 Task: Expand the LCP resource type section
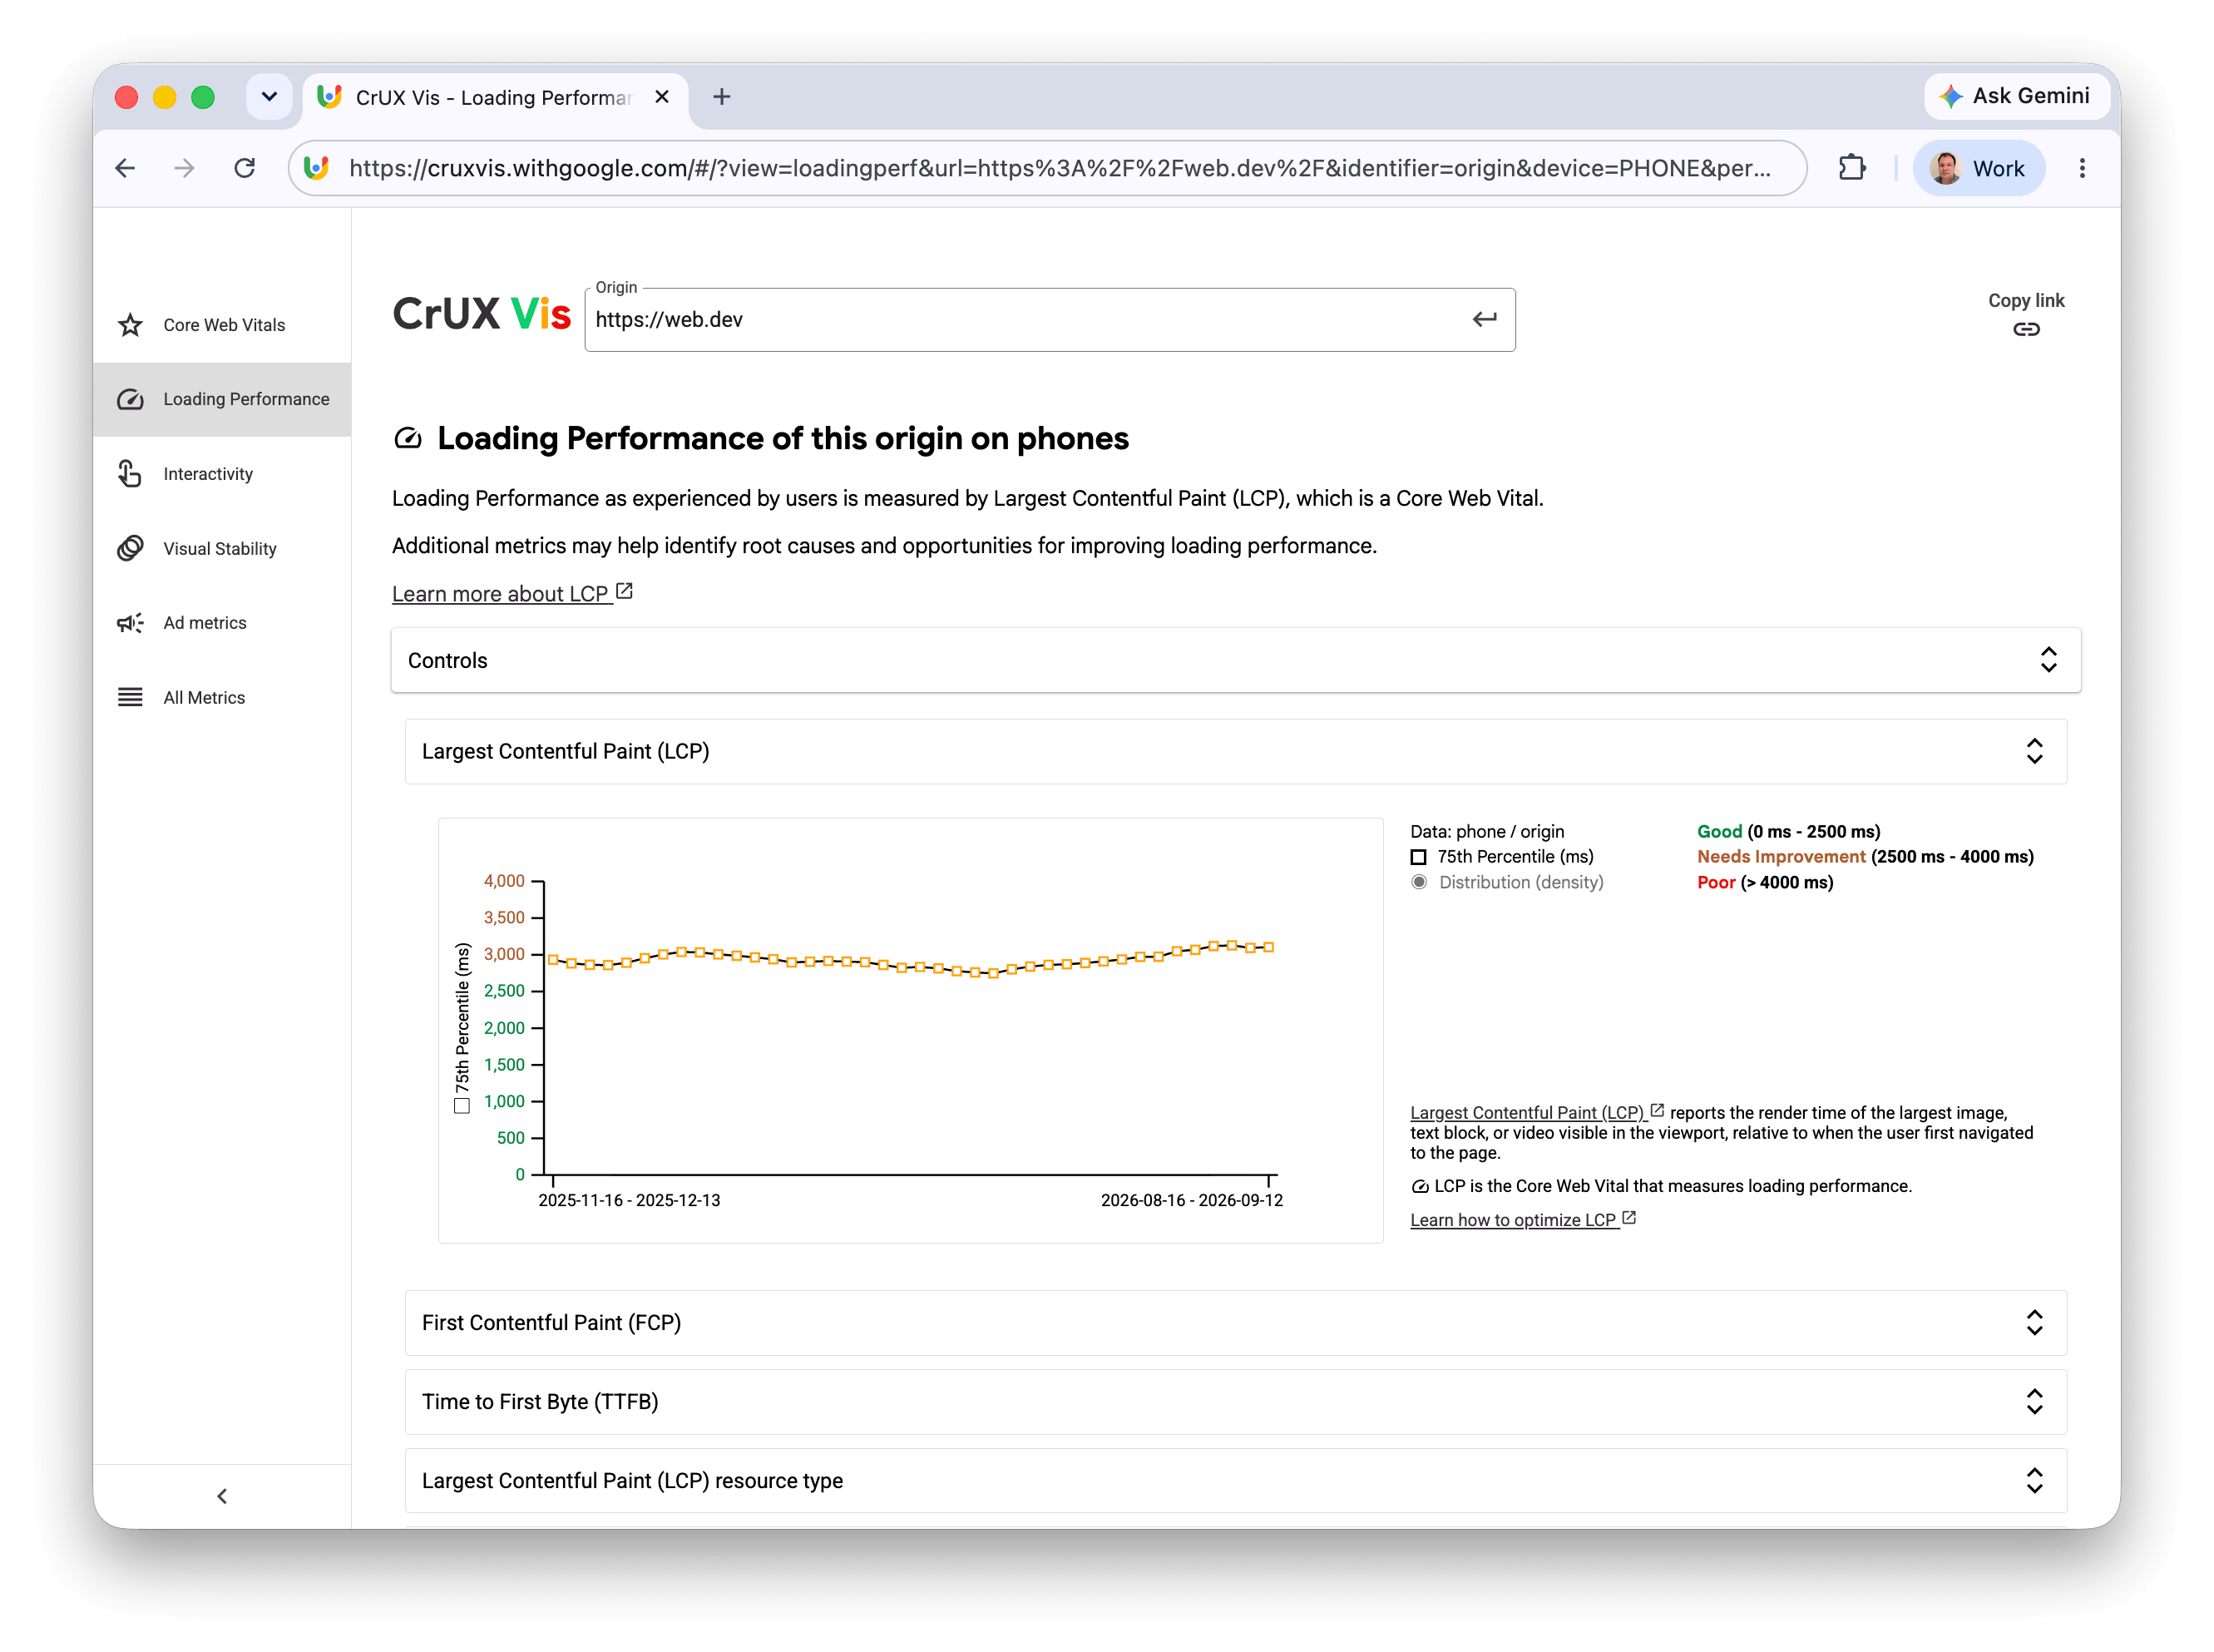(1235, 1480)
